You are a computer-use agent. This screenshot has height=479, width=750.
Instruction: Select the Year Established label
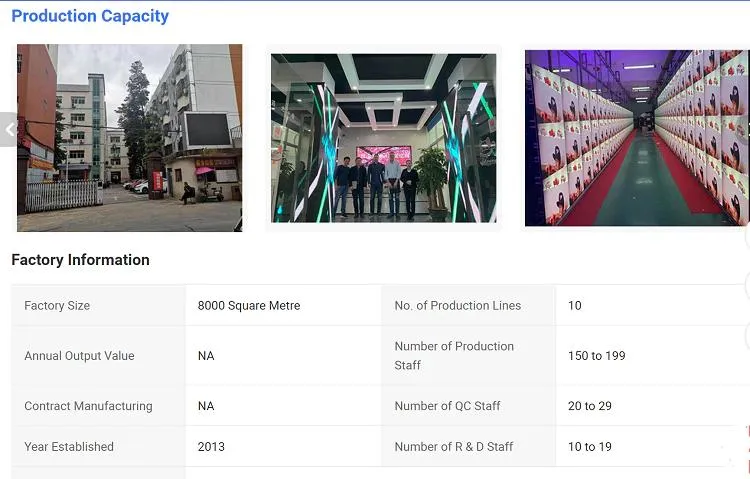pos(69,447)
